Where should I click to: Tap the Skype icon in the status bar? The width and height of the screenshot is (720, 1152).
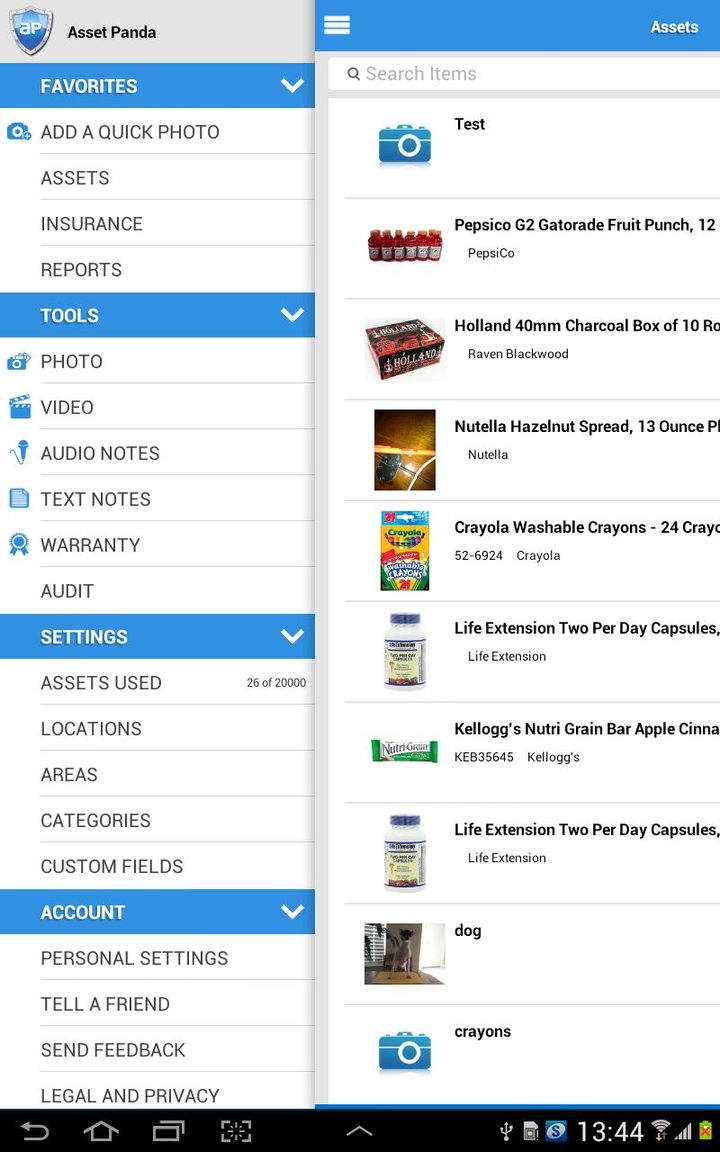coord(558,1131)
